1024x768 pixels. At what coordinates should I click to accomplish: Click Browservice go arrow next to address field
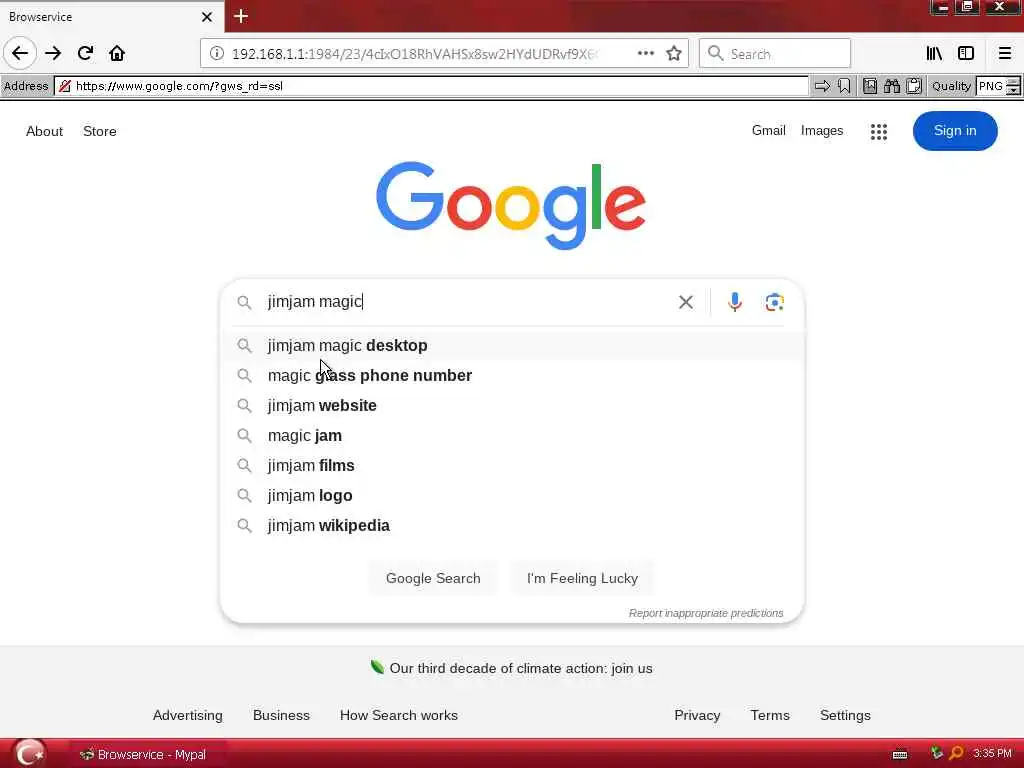click(x=822, y=86)
